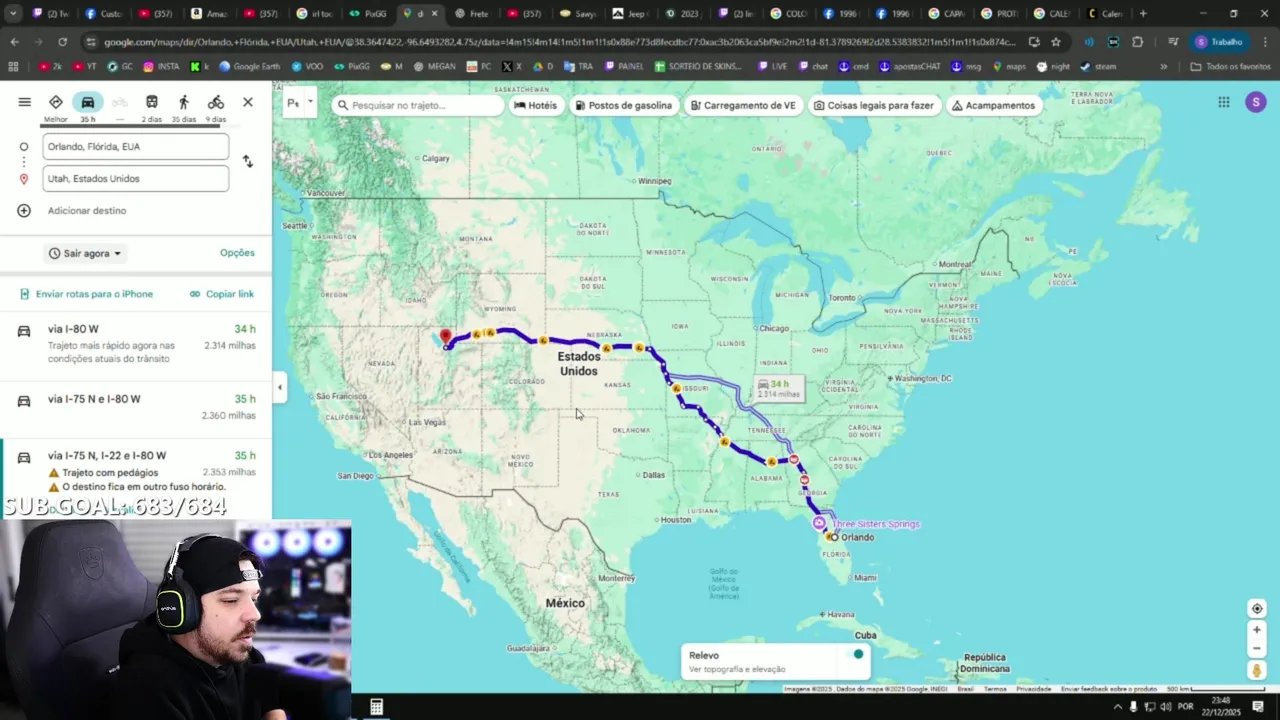Click the site info icon in address bar
The image size is (1280, 720).
tap(91, 42)
